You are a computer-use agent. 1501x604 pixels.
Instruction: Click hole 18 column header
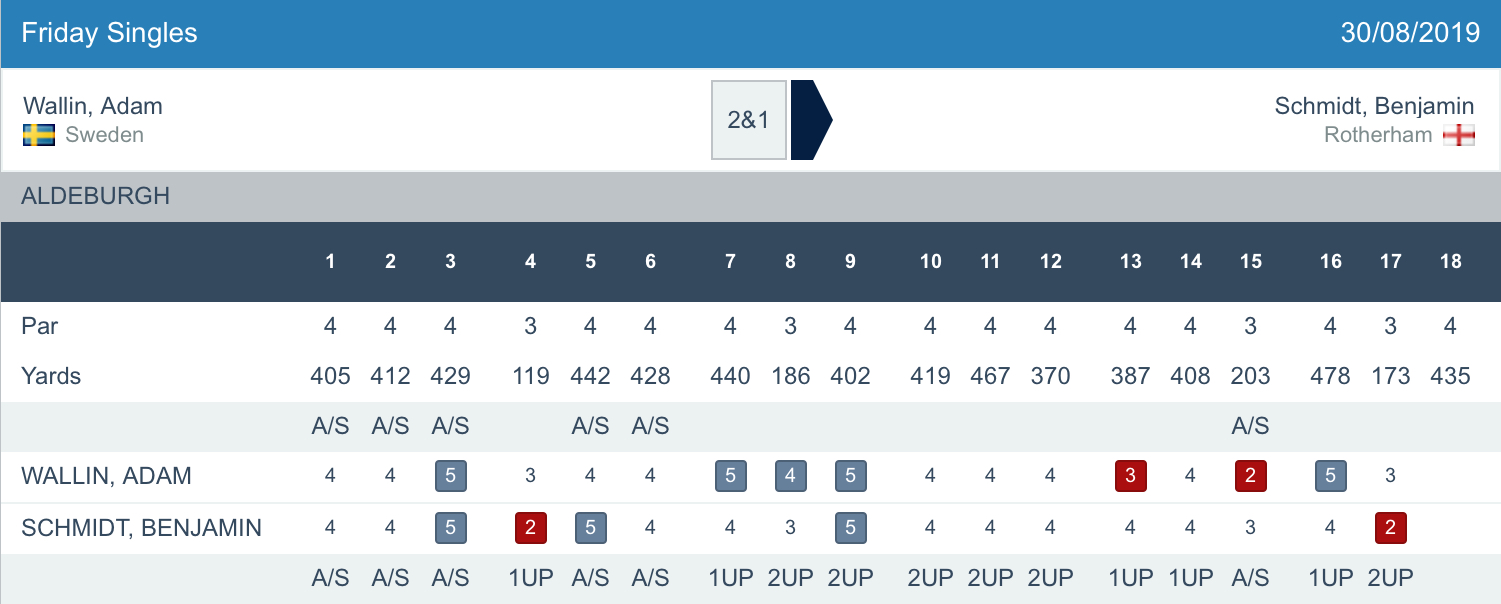tap(1451, 262)
